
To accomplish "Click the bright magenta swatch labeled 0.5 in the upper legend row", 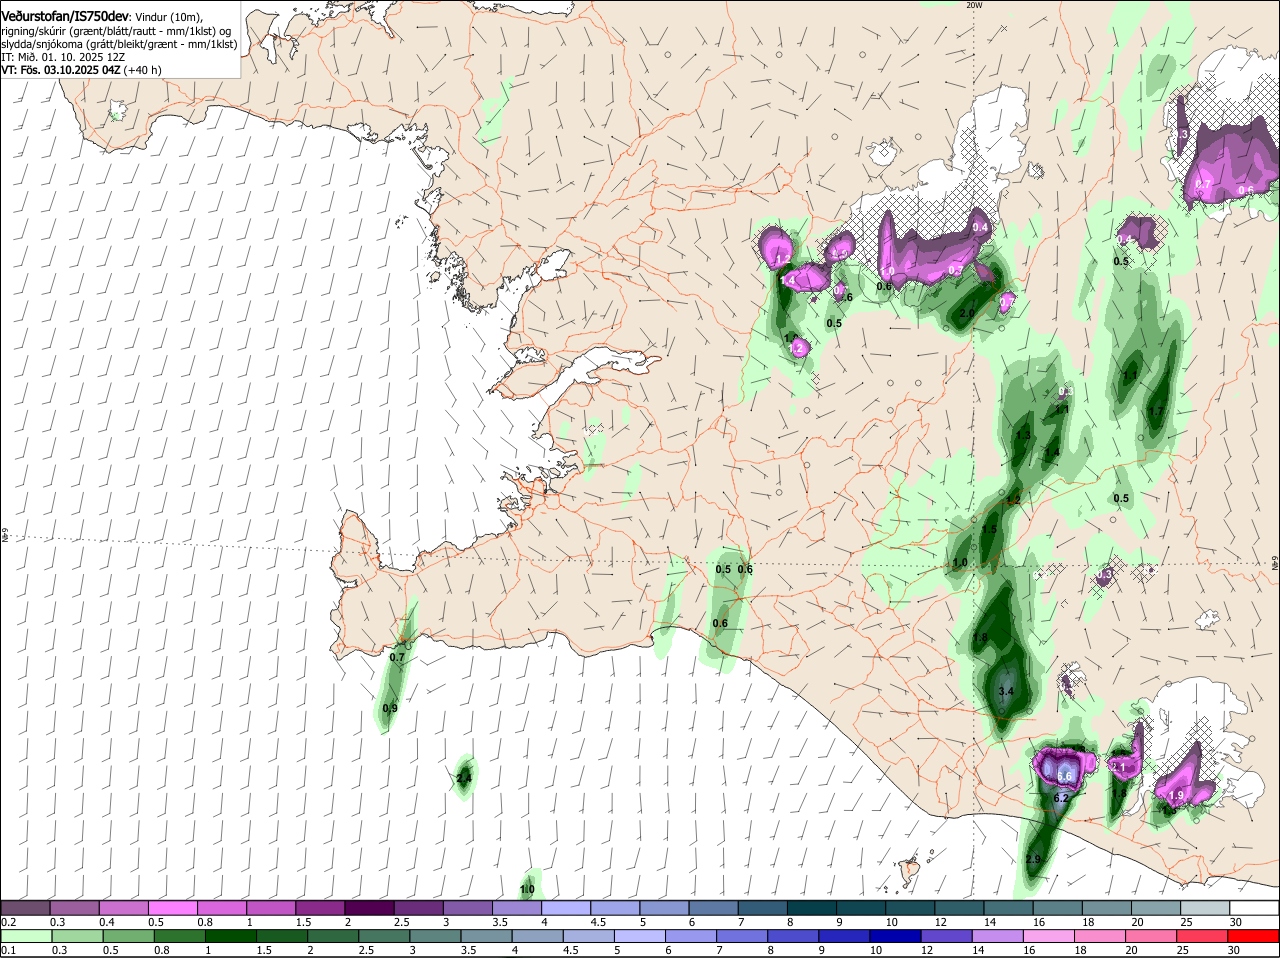I will [173, 908].
